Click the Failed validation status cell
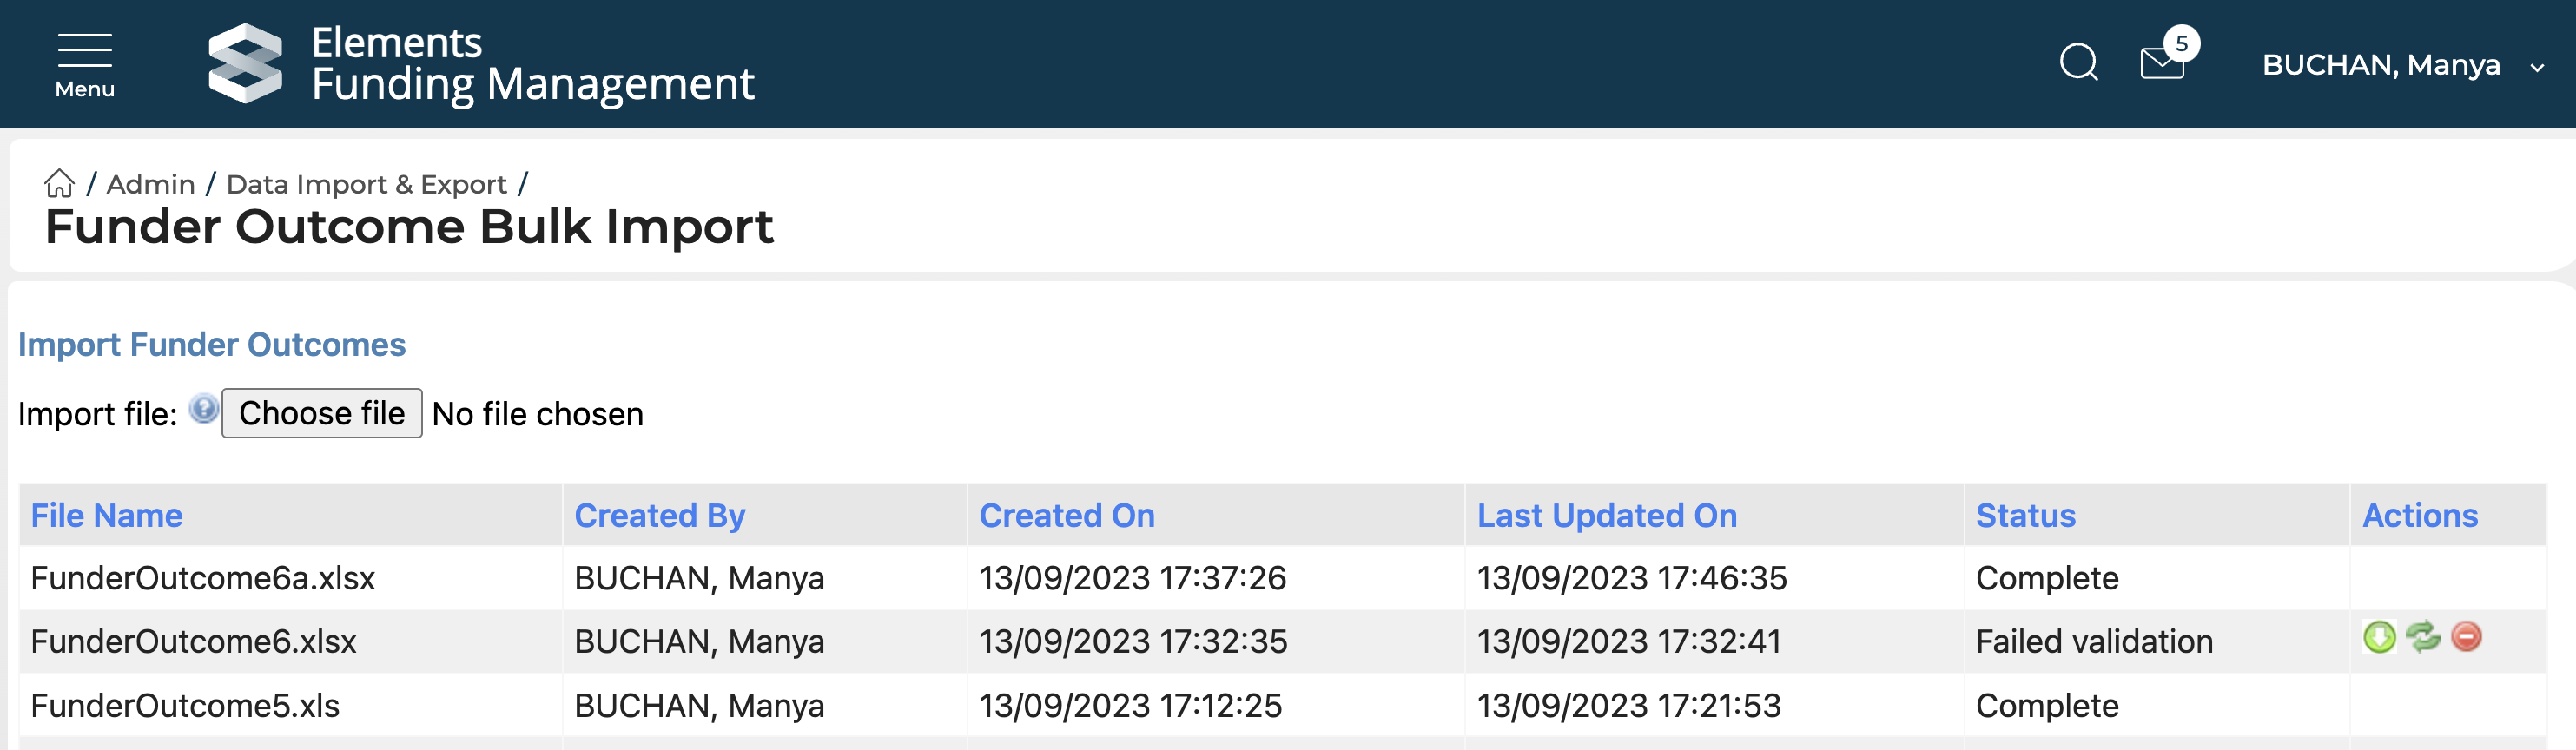Screen dimensions: 2576x750 [2094, 641]
